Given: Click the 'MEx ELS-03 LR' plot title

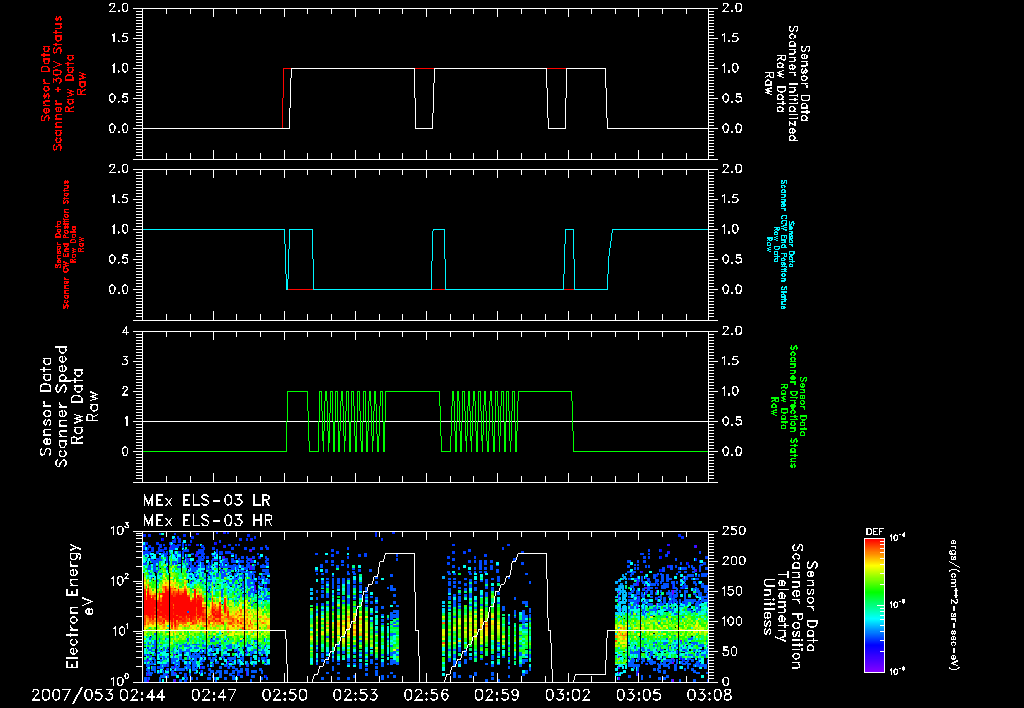Looking at the screenshot, I should click(x=206, y=501).
